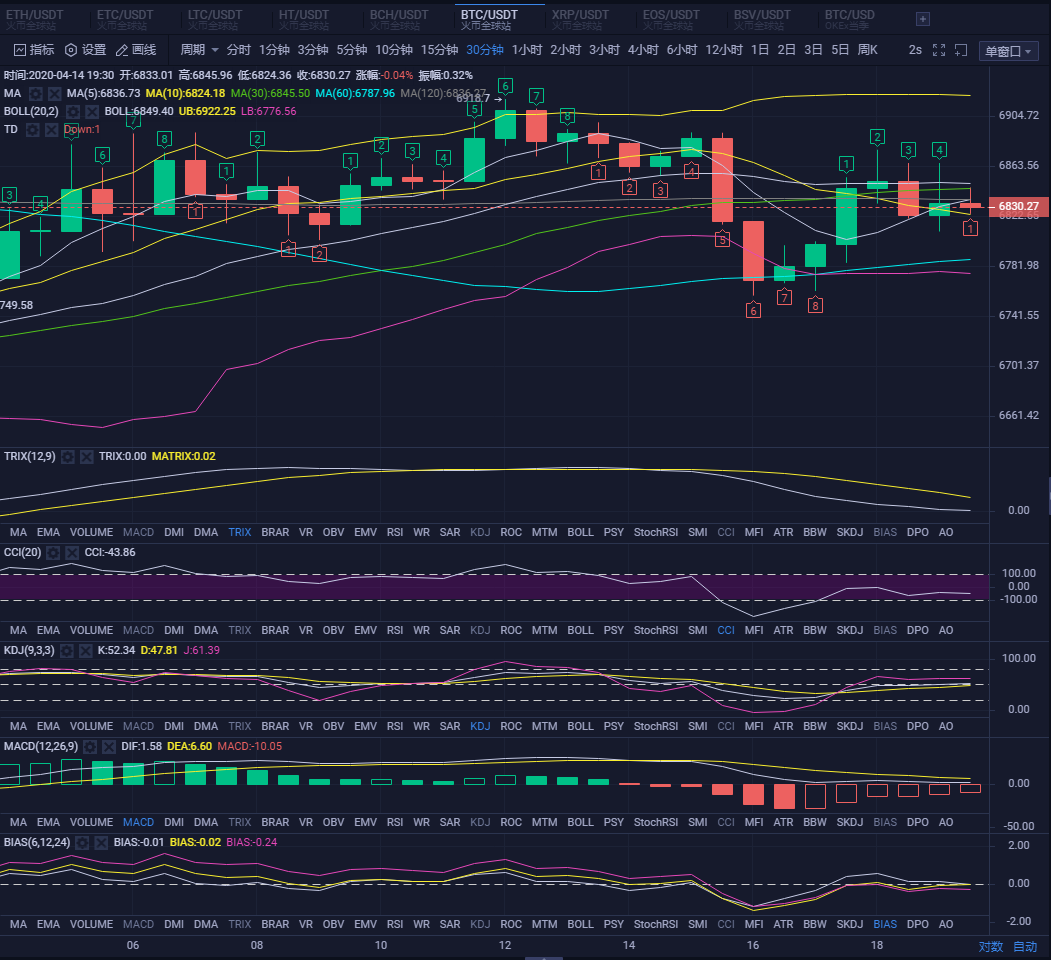Click the MACD:-10.05 readout
Screen dimensions: 1051x960
point(249,746)
